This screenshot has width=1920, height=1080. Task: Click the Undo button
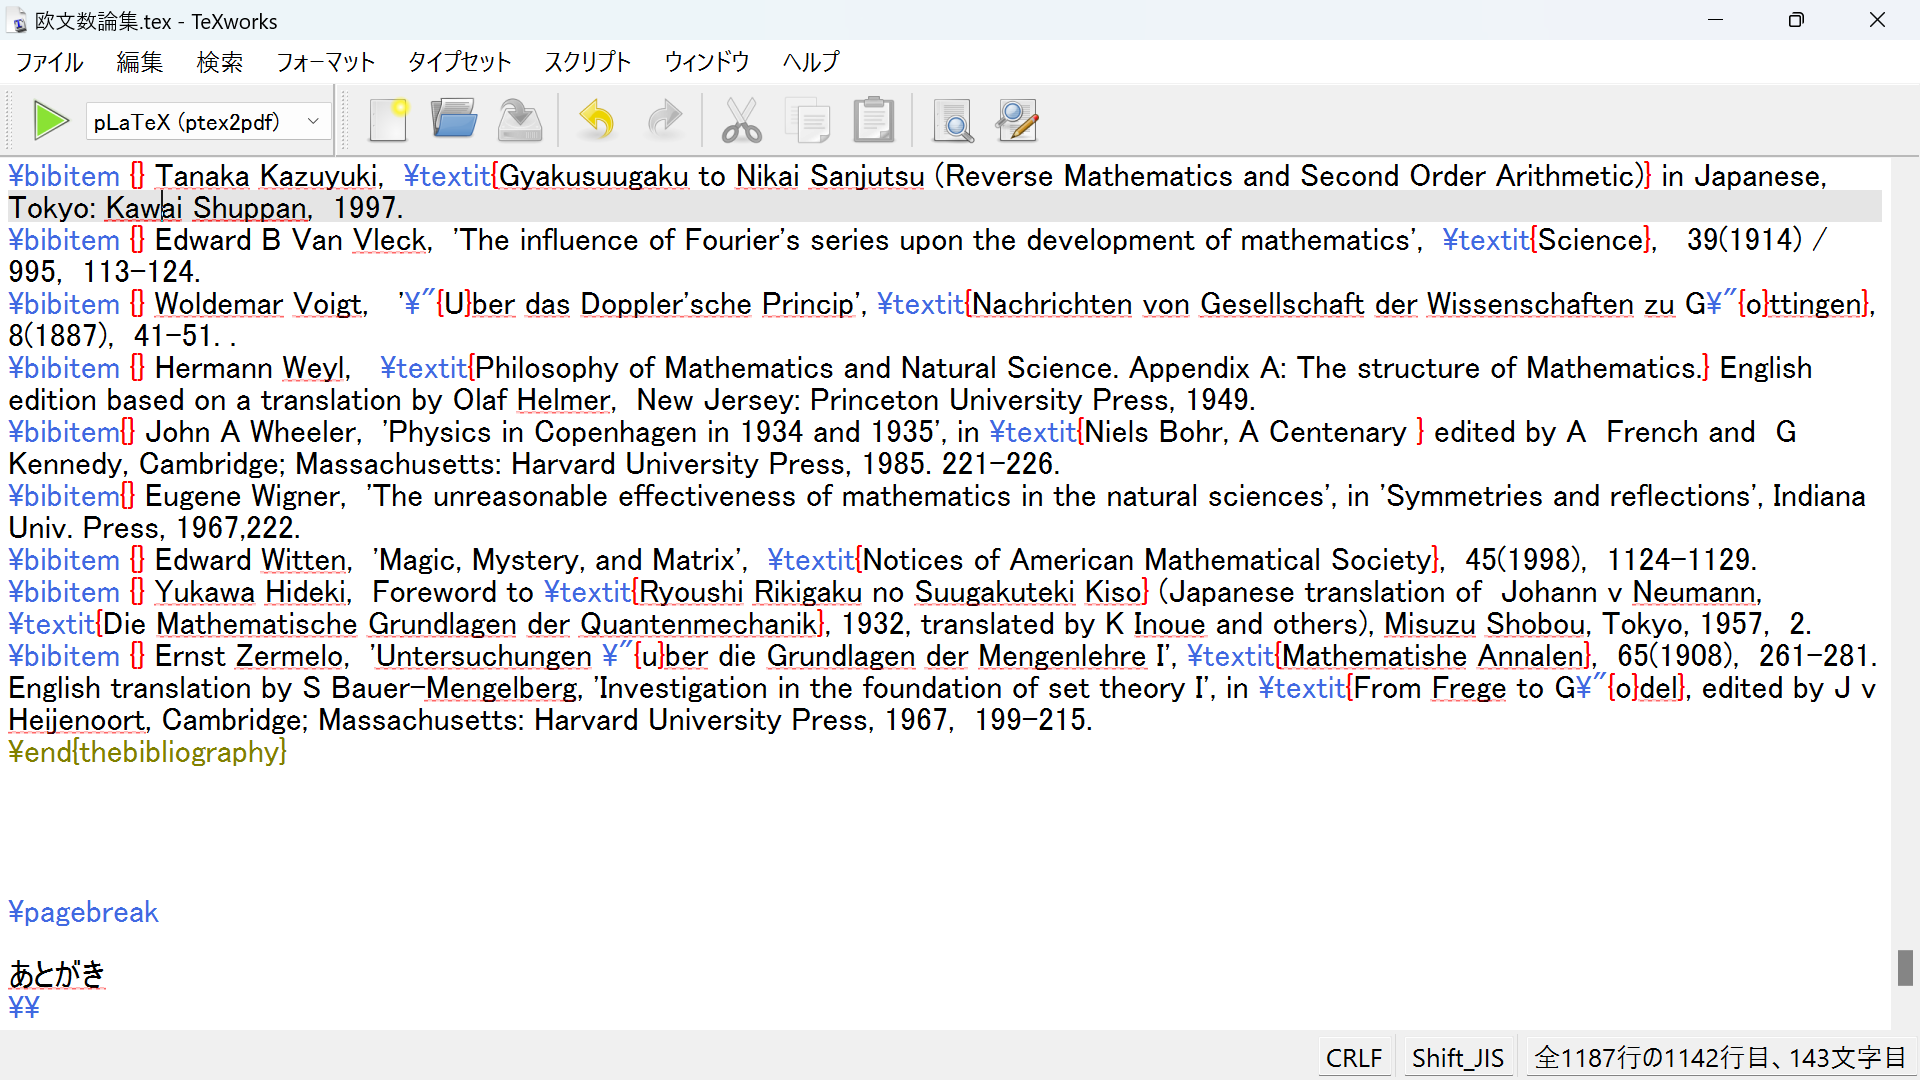click(x=596, y=120)
